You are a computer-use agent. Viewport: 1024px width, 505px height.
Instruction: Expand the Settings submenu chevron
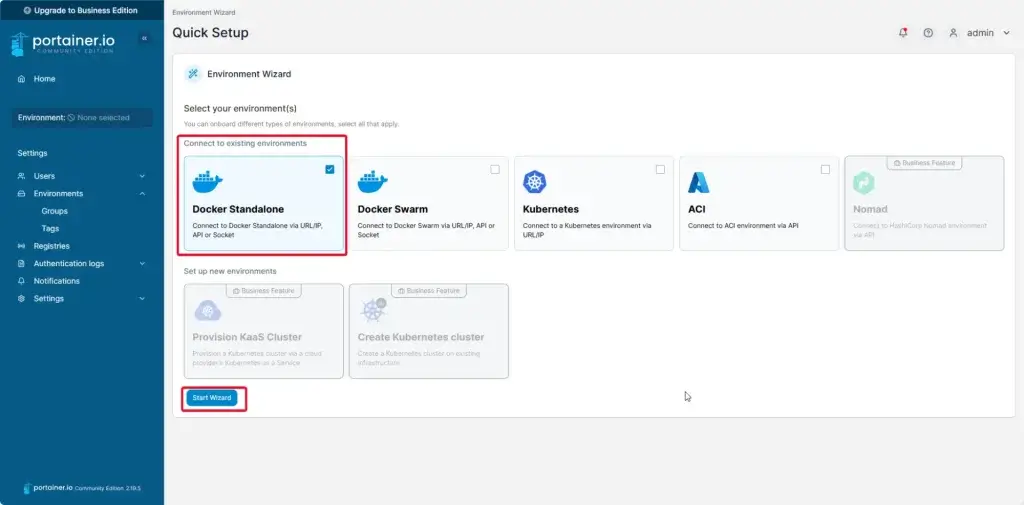pyautogui.click(x=142, y=299)
